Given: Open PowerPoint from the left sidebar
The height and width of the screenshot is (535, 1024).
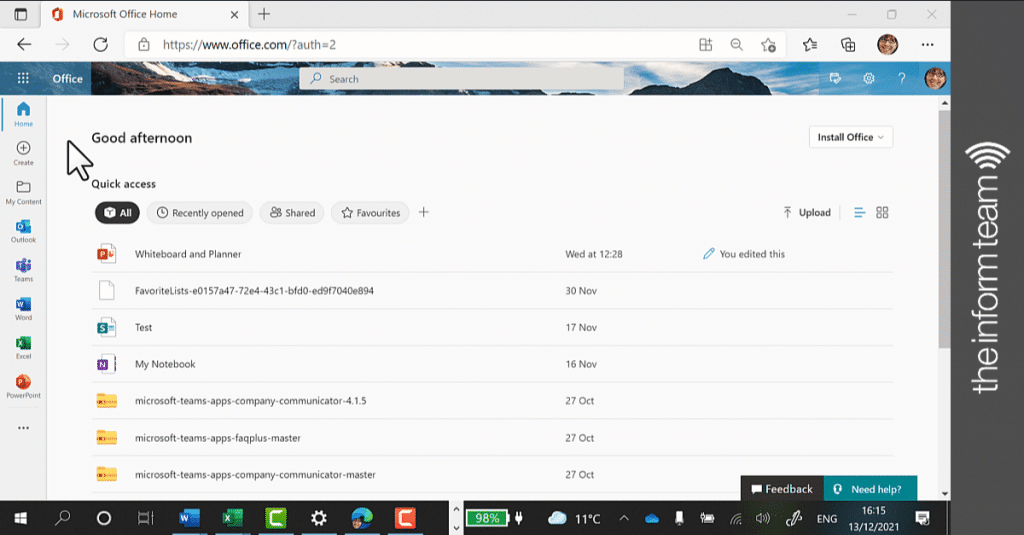Looking at the screenshot, I should pyautogui.click(x=24, y=387).
